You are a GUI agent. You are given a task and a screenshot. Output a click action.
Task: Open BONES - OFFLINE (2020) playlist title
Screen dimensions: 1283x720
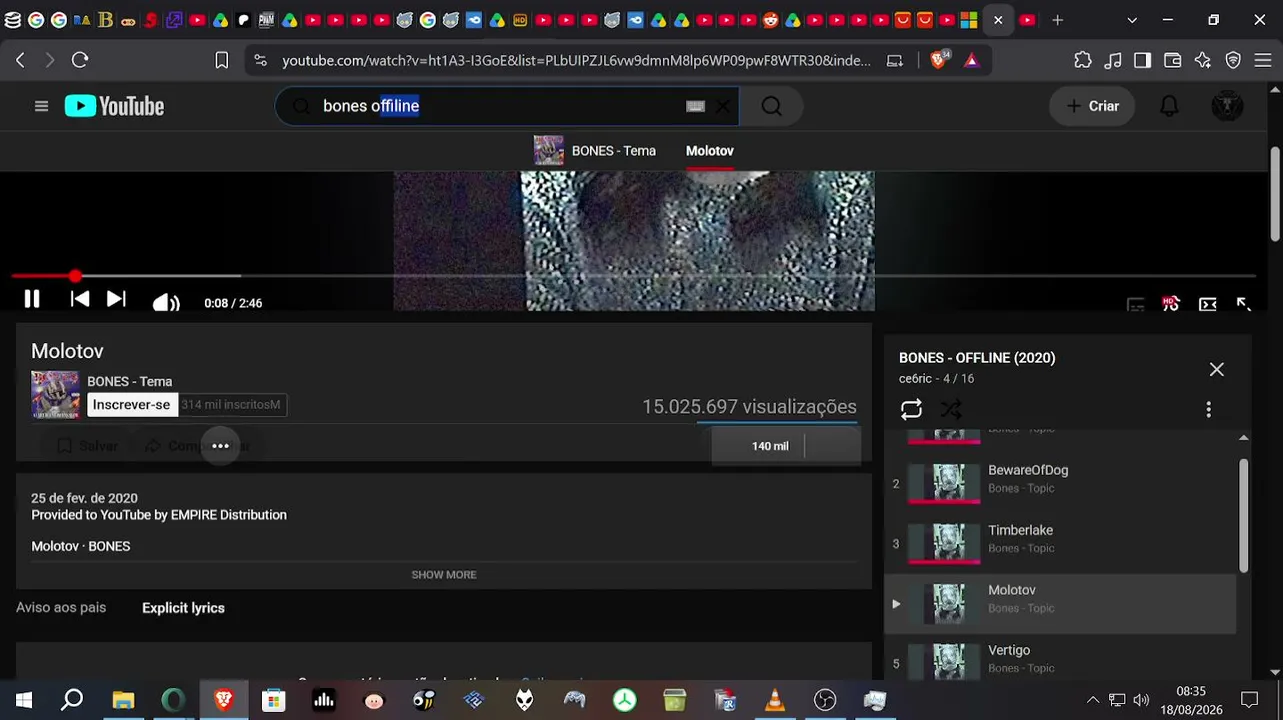pyautogui.click(x=977, y=358)
